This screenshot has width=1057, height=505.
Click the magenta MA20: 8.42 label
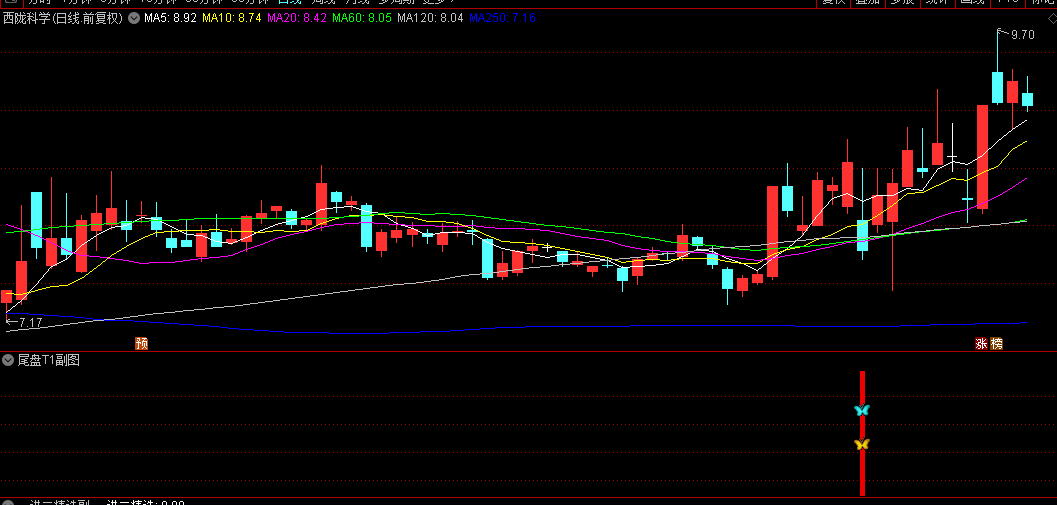coord(297,18)
